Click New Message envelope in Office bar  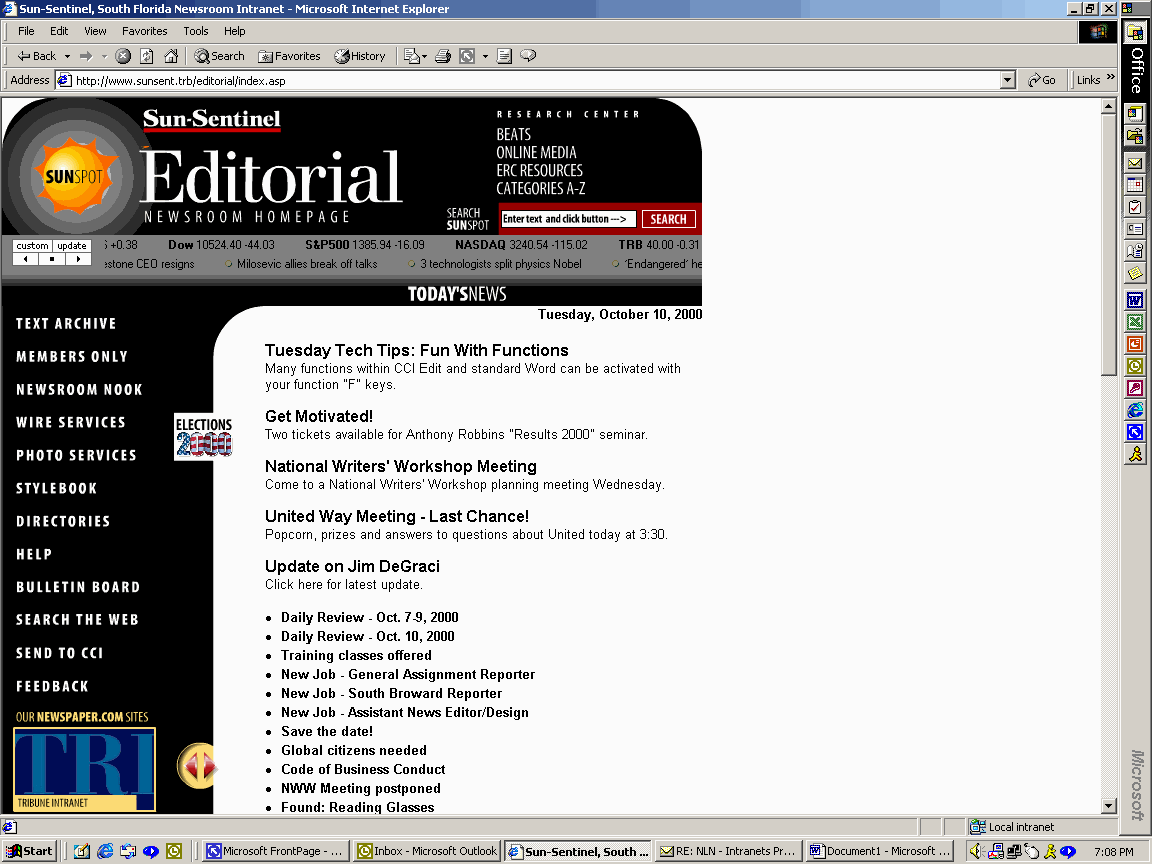click(1135, 163)
